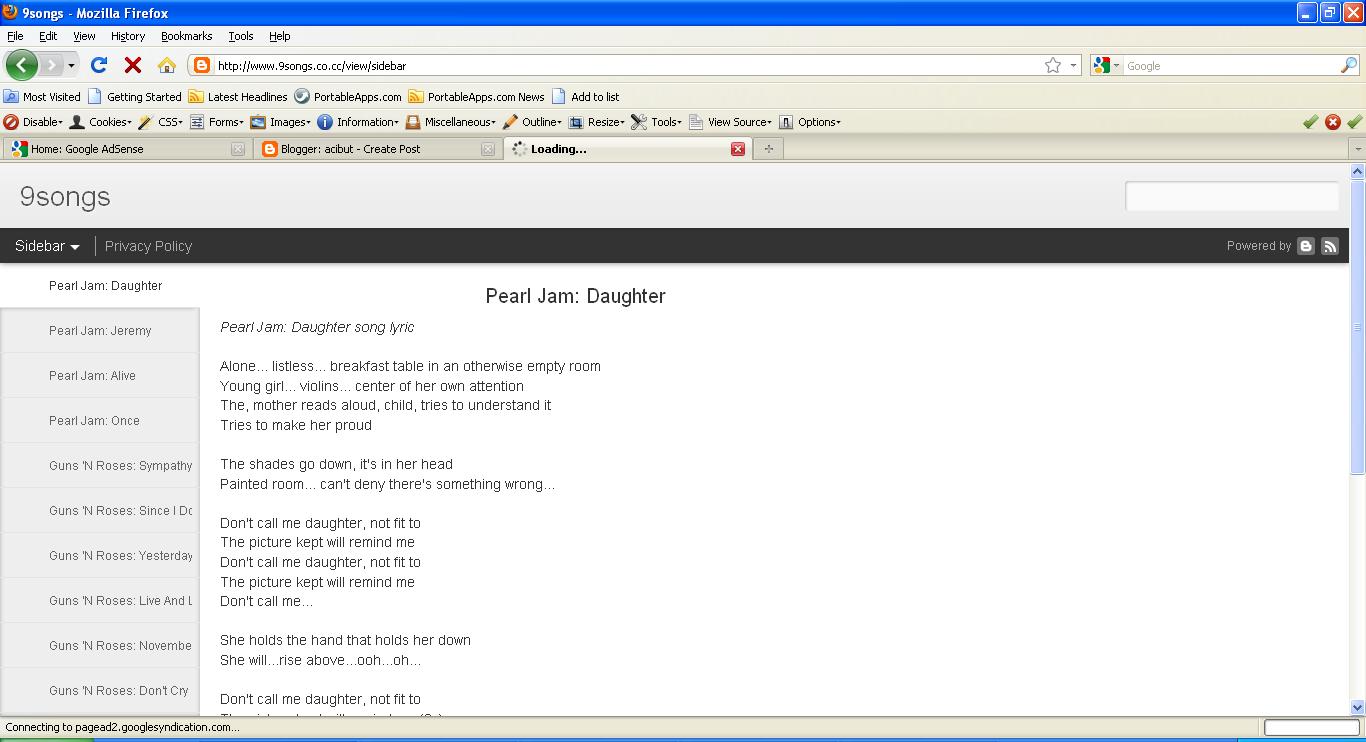Open a new tab with the plus button
1366x742 pixels.
pyautogui.click(x=768, y=149)
